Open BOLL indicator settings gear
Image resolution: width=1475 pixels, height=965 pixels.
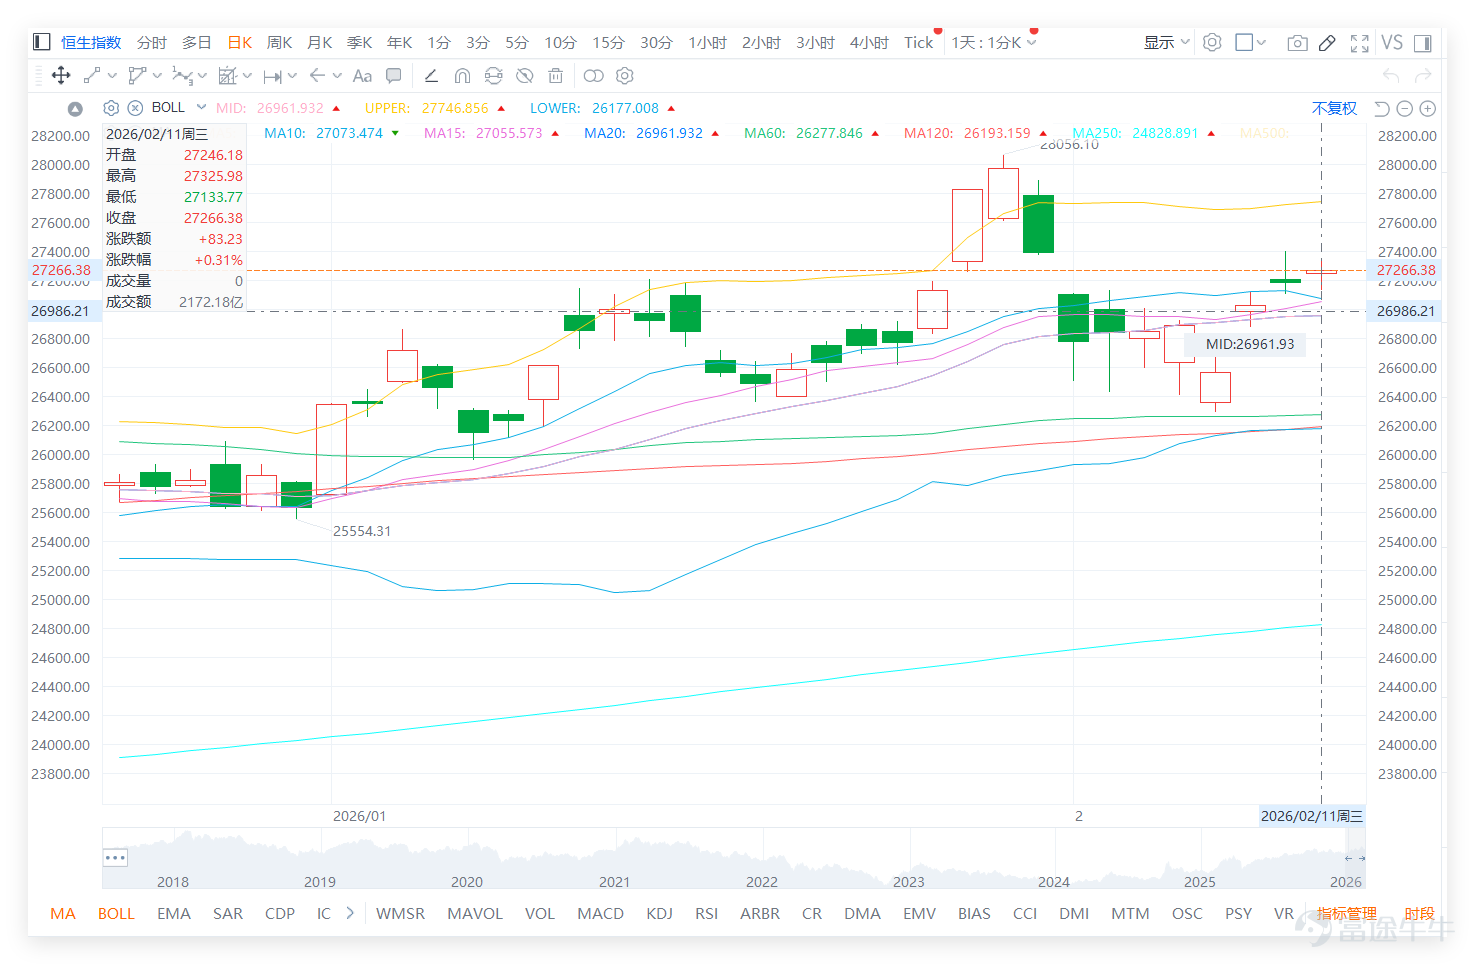point(111,108)
